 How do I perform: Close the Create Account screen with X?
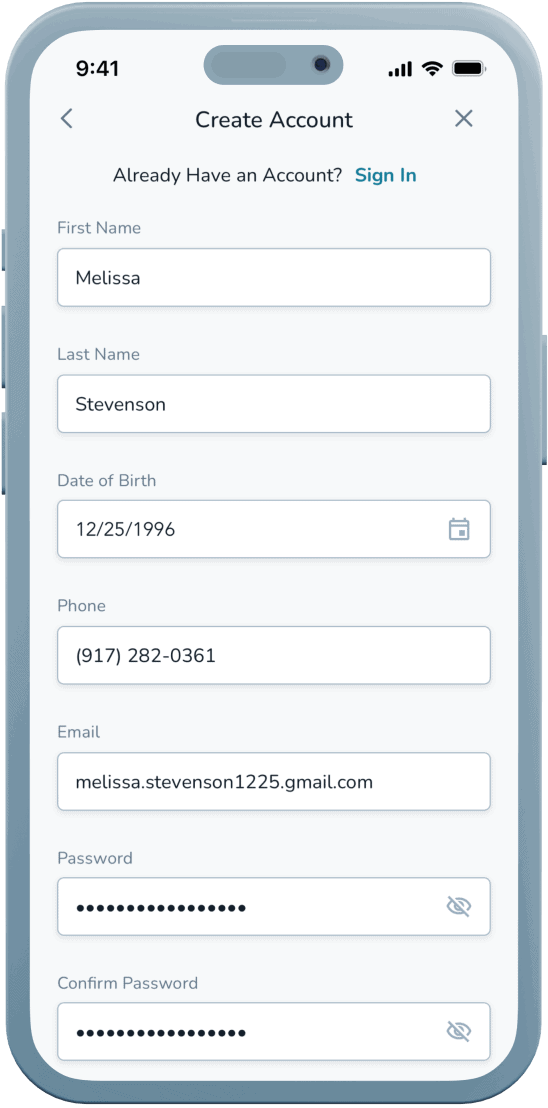[x=463, y=119]
